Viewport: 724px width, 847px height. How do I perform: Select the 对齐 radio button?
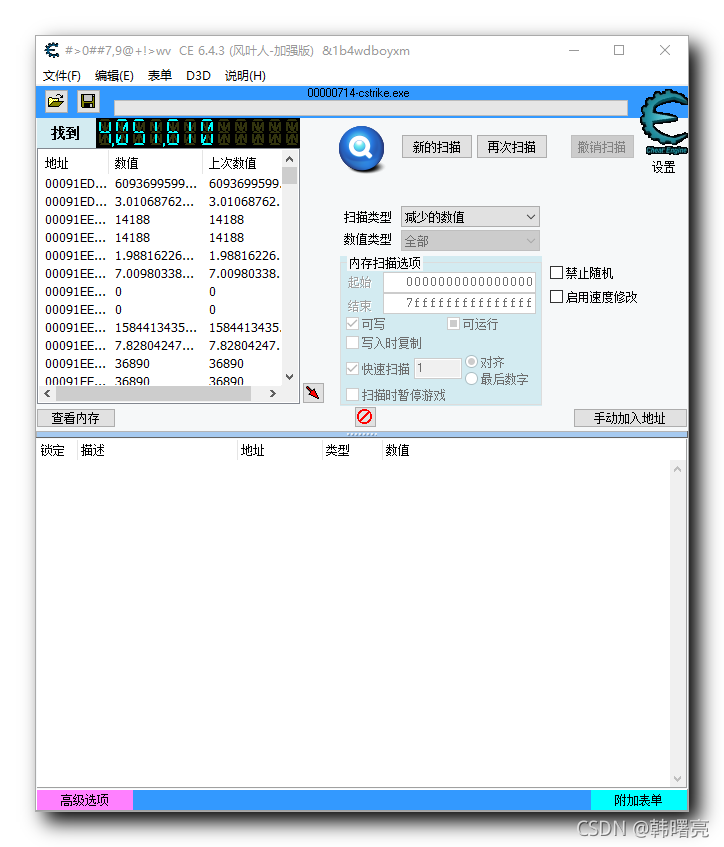pyautogui.click(x=471, y=361)
